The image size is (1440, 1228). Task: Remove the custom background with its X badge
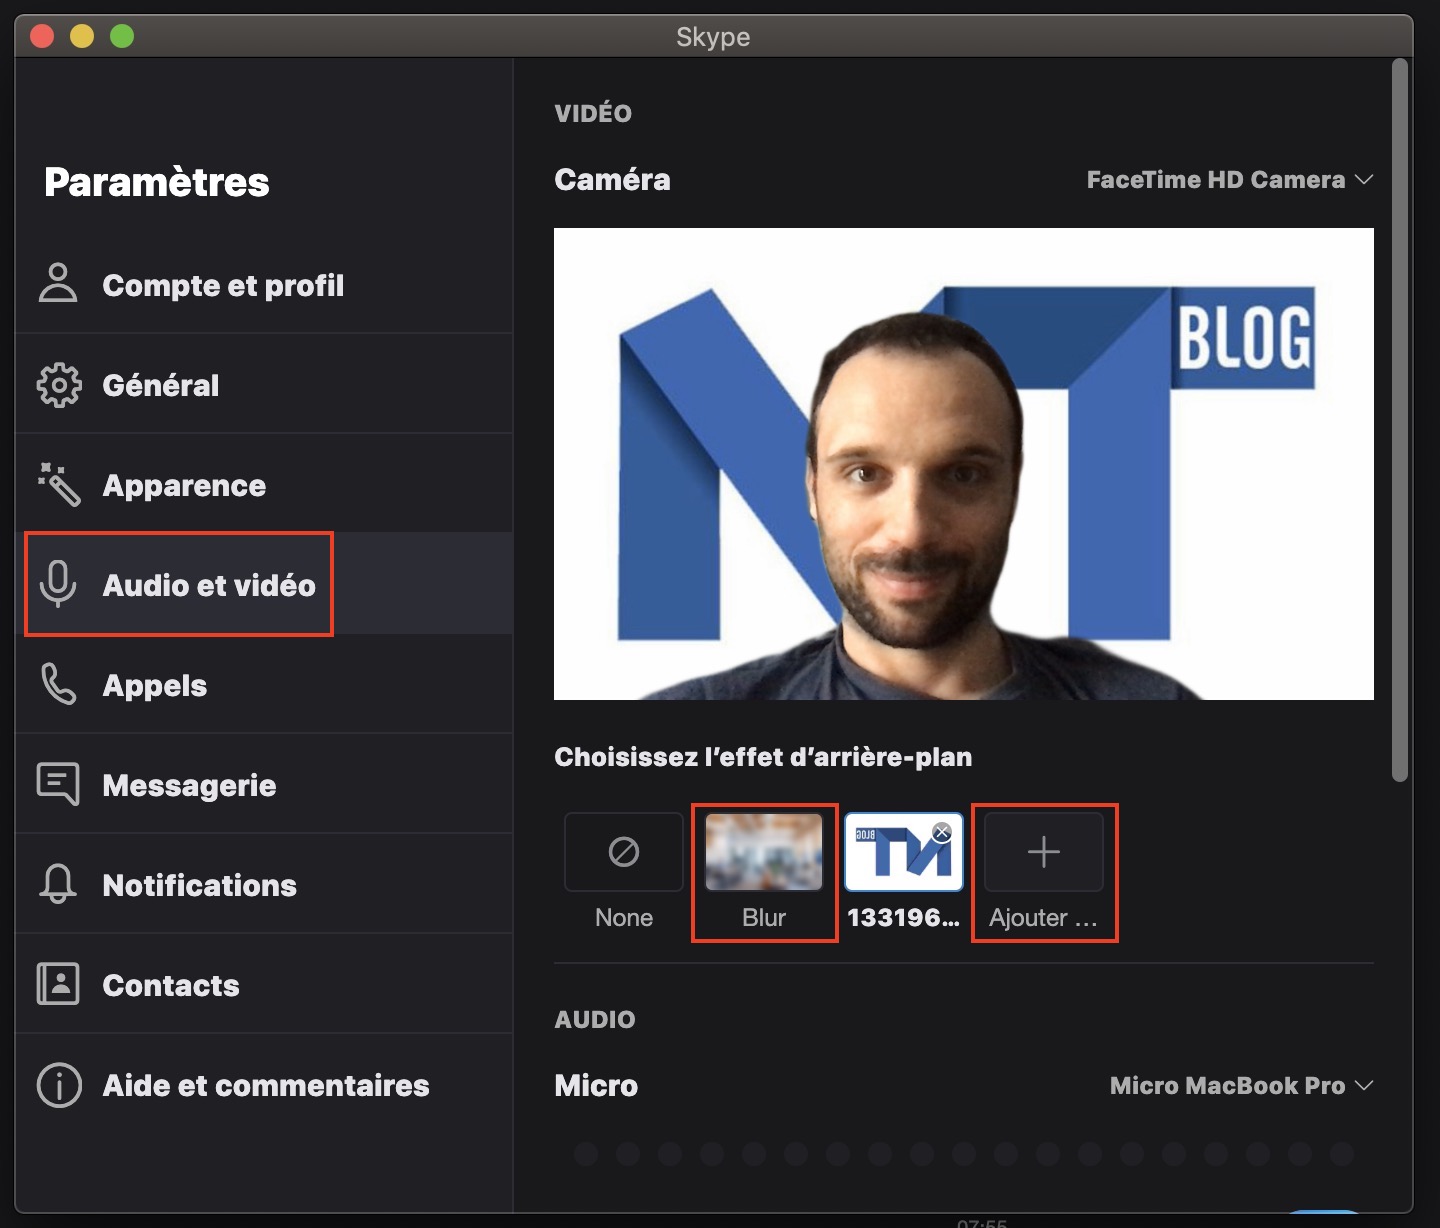click(941, 832)
